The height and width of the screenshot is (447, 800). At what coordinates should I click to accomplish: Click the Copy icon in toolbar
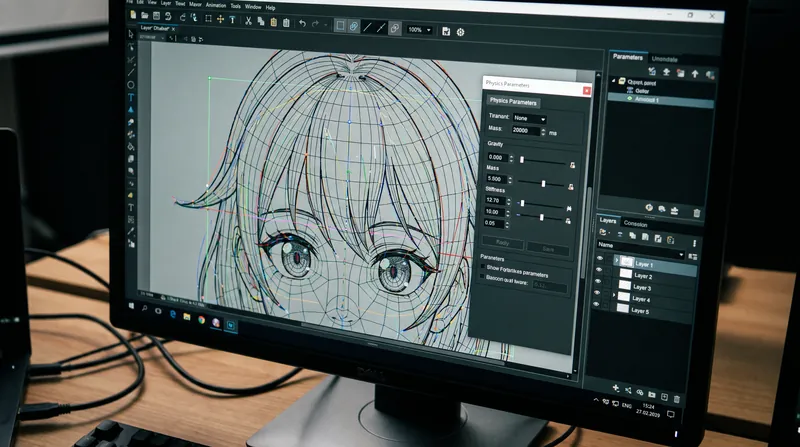tap(261, 21)
